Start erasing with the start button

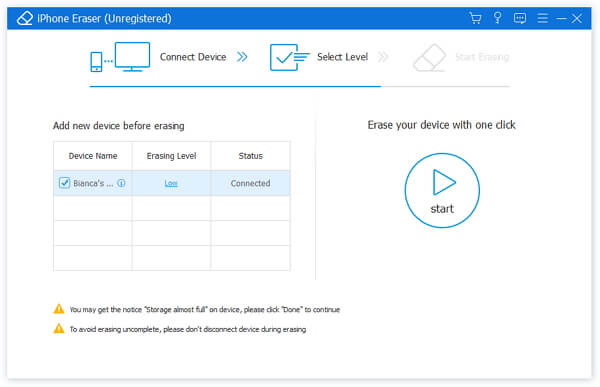point(442,190)
